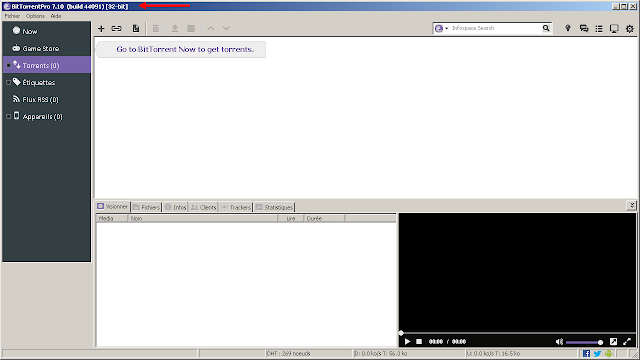Viewport: 640px width, 360px height.
Task: Open the Aide menu
Action: pos(56,16)
